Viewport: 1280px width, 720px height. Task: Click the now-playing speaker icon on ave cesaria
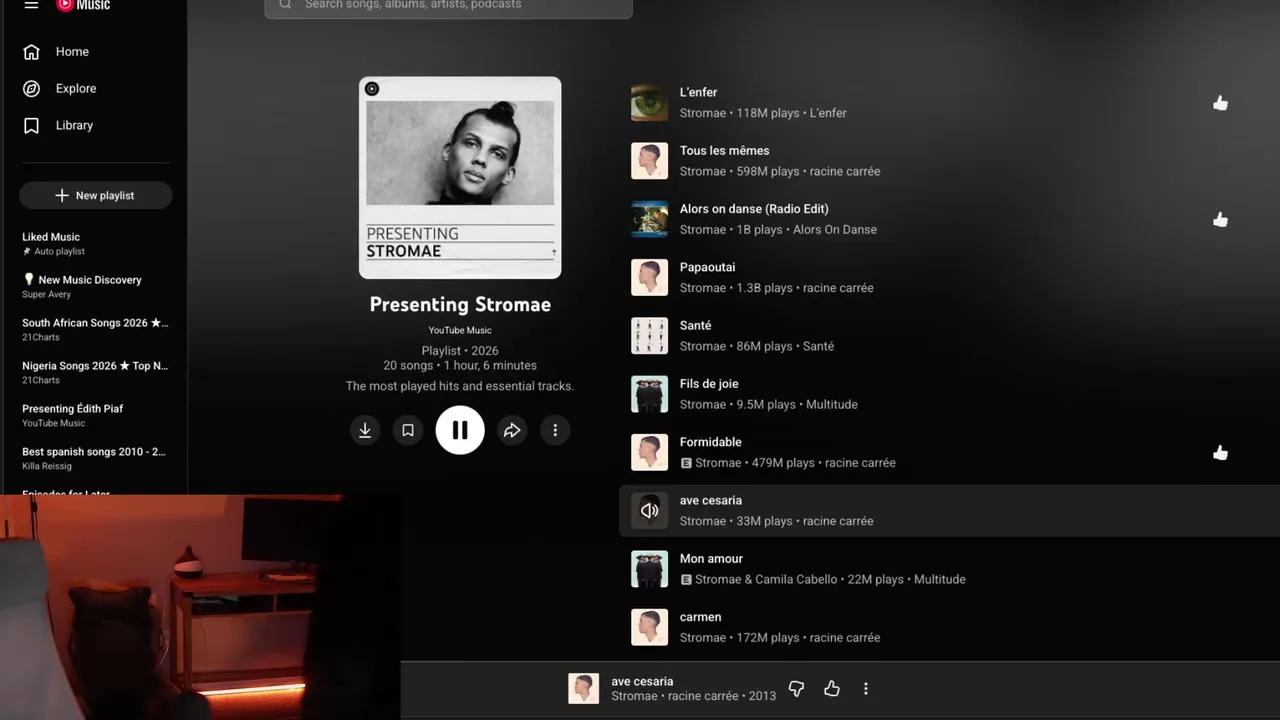(x=649, y=511)
